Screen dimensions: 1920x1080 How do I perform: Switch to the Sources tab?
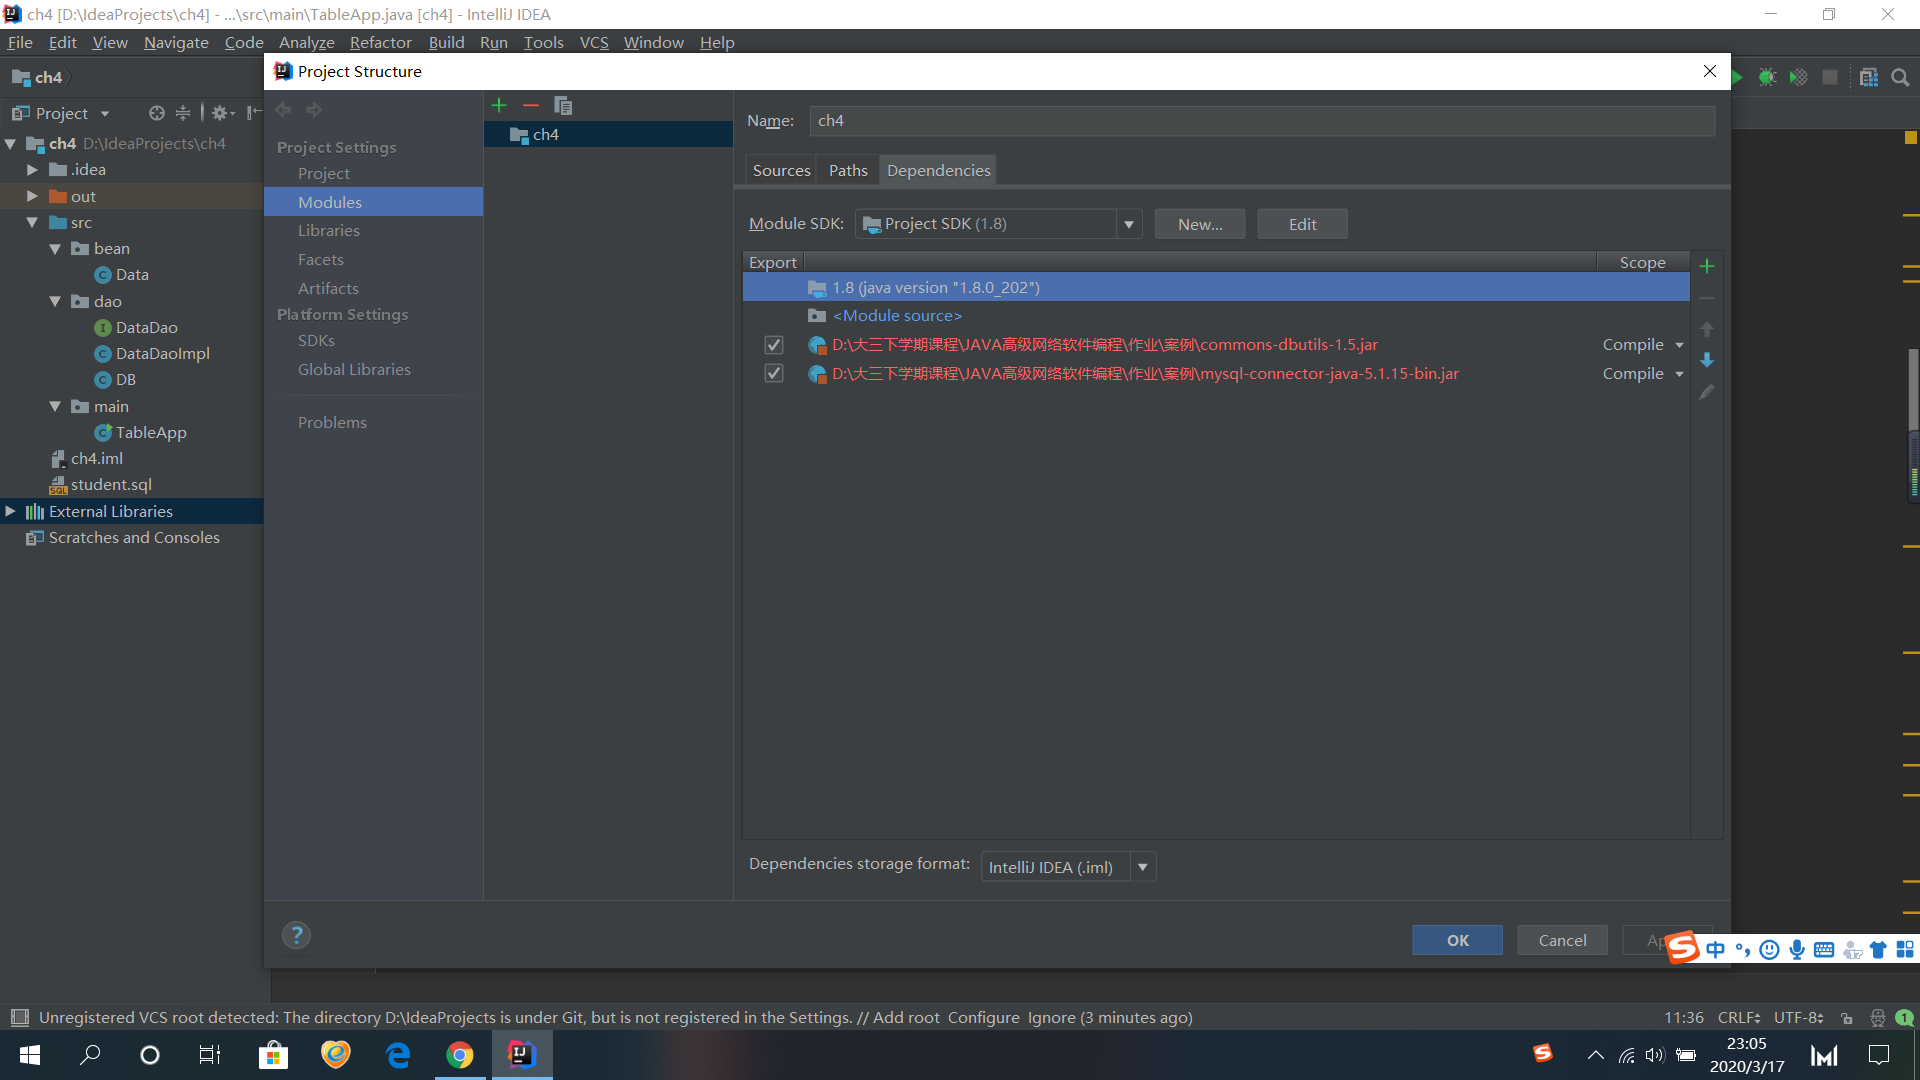click(x=781, y=170)
